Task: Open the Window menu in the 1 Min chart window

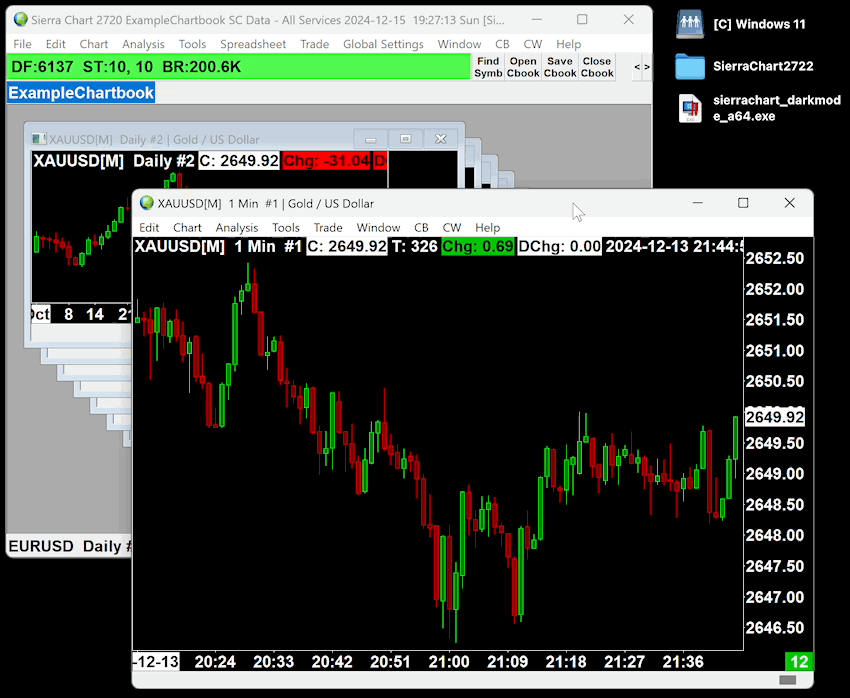Action: 378,228
